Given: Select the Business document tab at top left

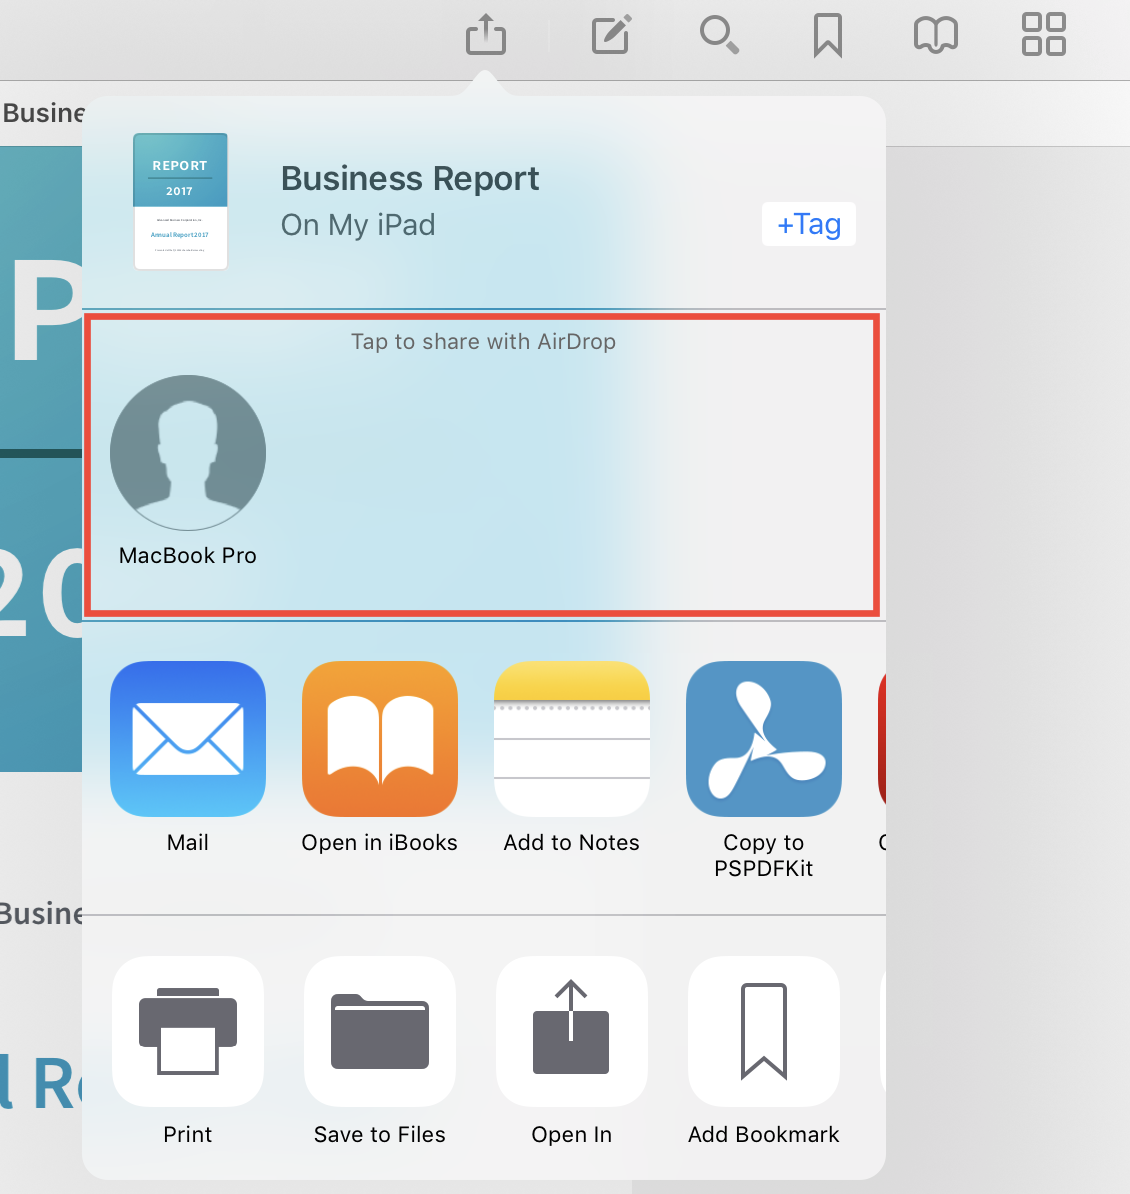Looking at the screenshot, I should pos(42,113).
